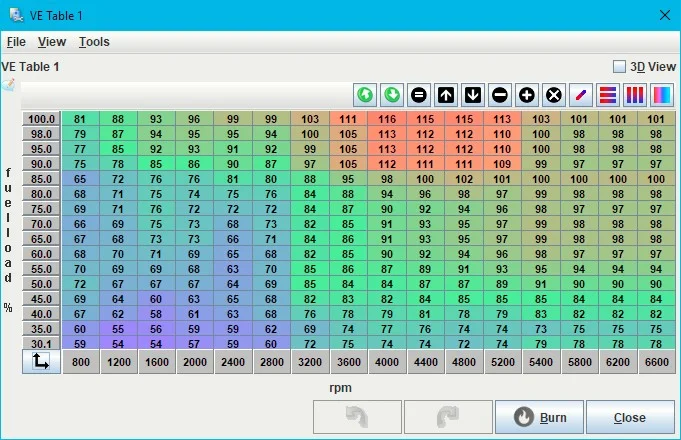
Task: Select cell 89 at 4400 rpm, 55.0 load
Action: pyautogui.click(x=425, y=269)
